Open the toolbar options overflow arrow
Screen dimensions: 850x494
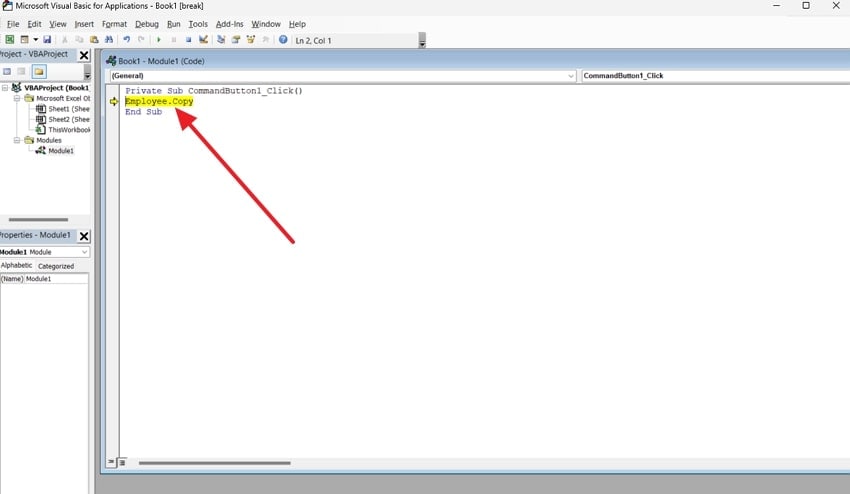[422, 41]
